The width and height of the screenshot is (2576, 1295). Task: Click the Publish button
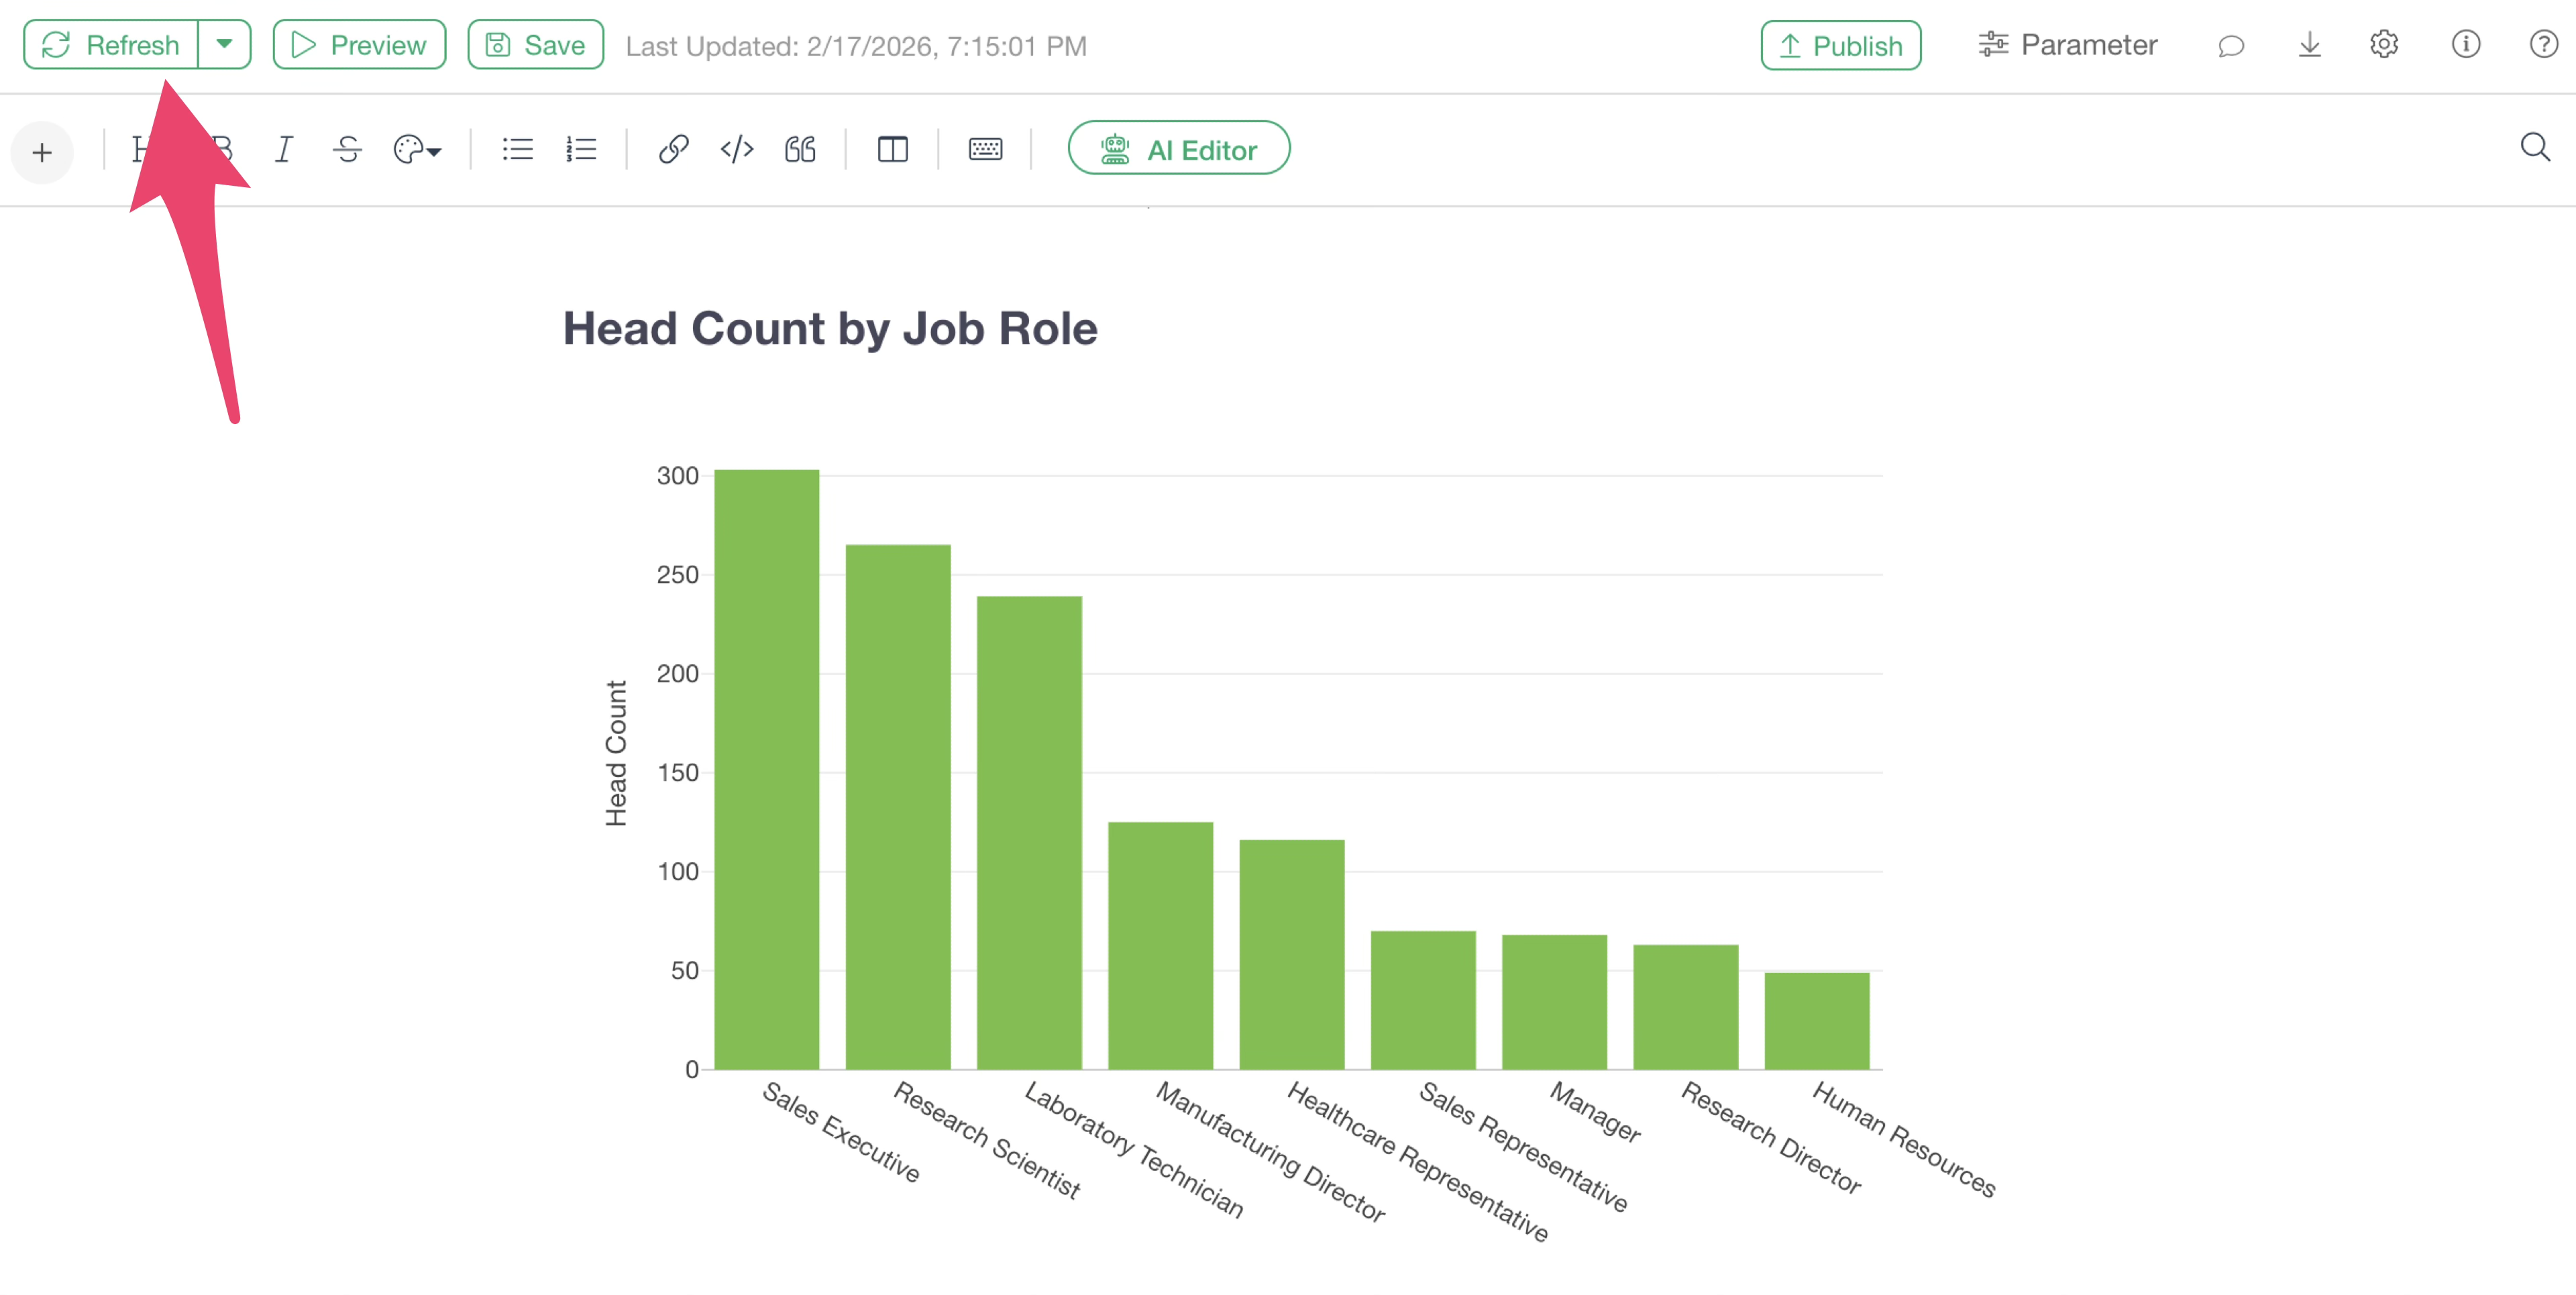(x=1840, y=46)
